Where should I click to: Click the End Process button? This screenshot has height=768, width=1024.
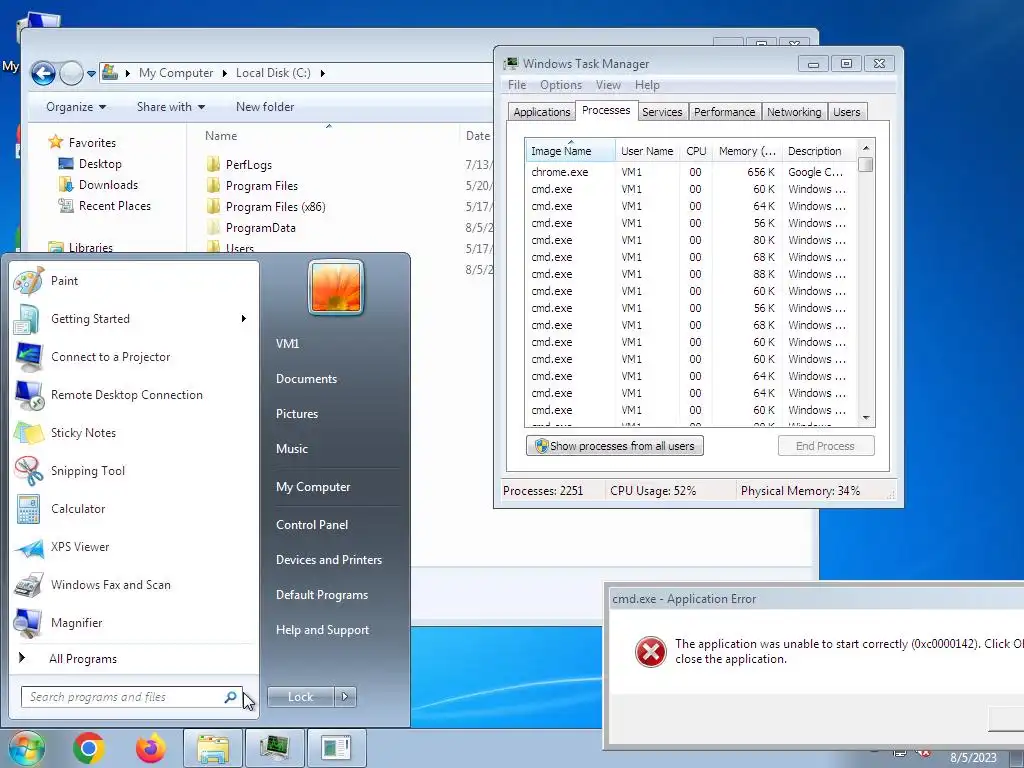[x=825, y=446]
